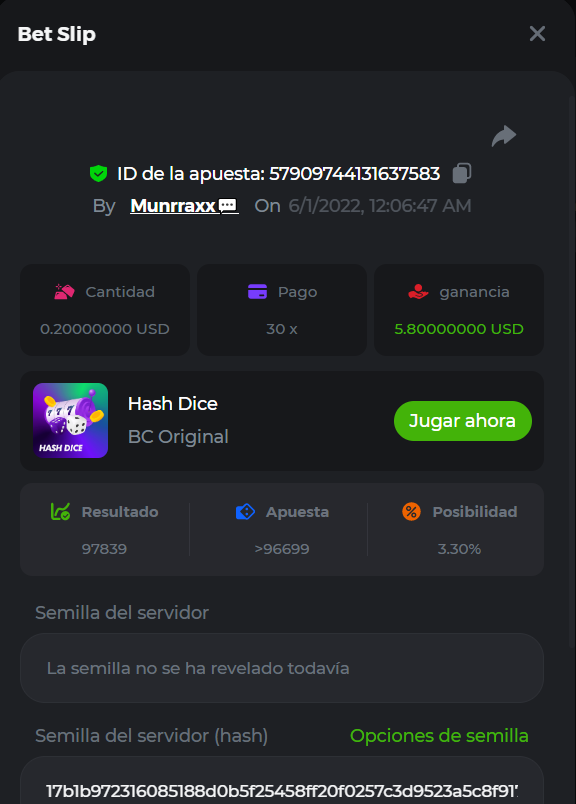Click the red ganancia profit icon
The width and height of the screenshot is (576, 804).
coord(418,292)
